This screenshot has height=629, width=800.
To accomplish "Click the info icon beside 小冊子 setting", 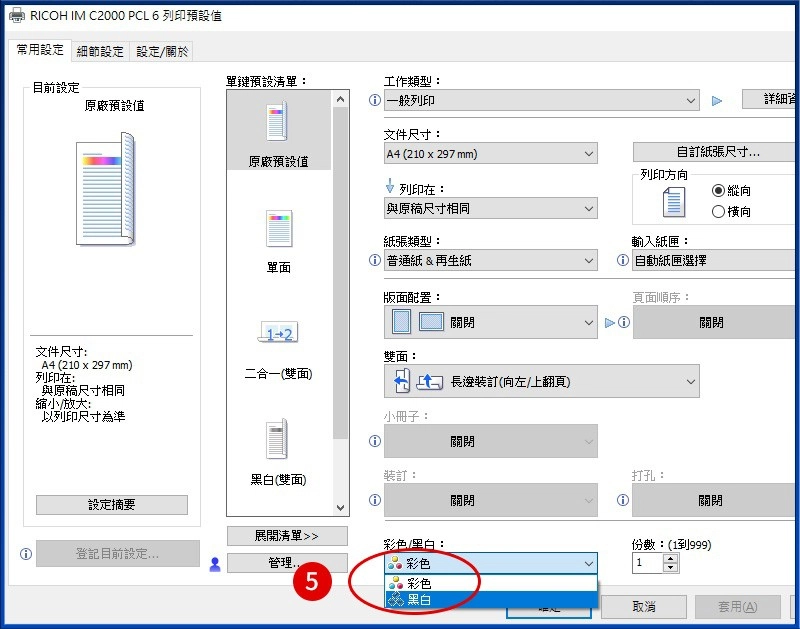I will tap(374, 441).
